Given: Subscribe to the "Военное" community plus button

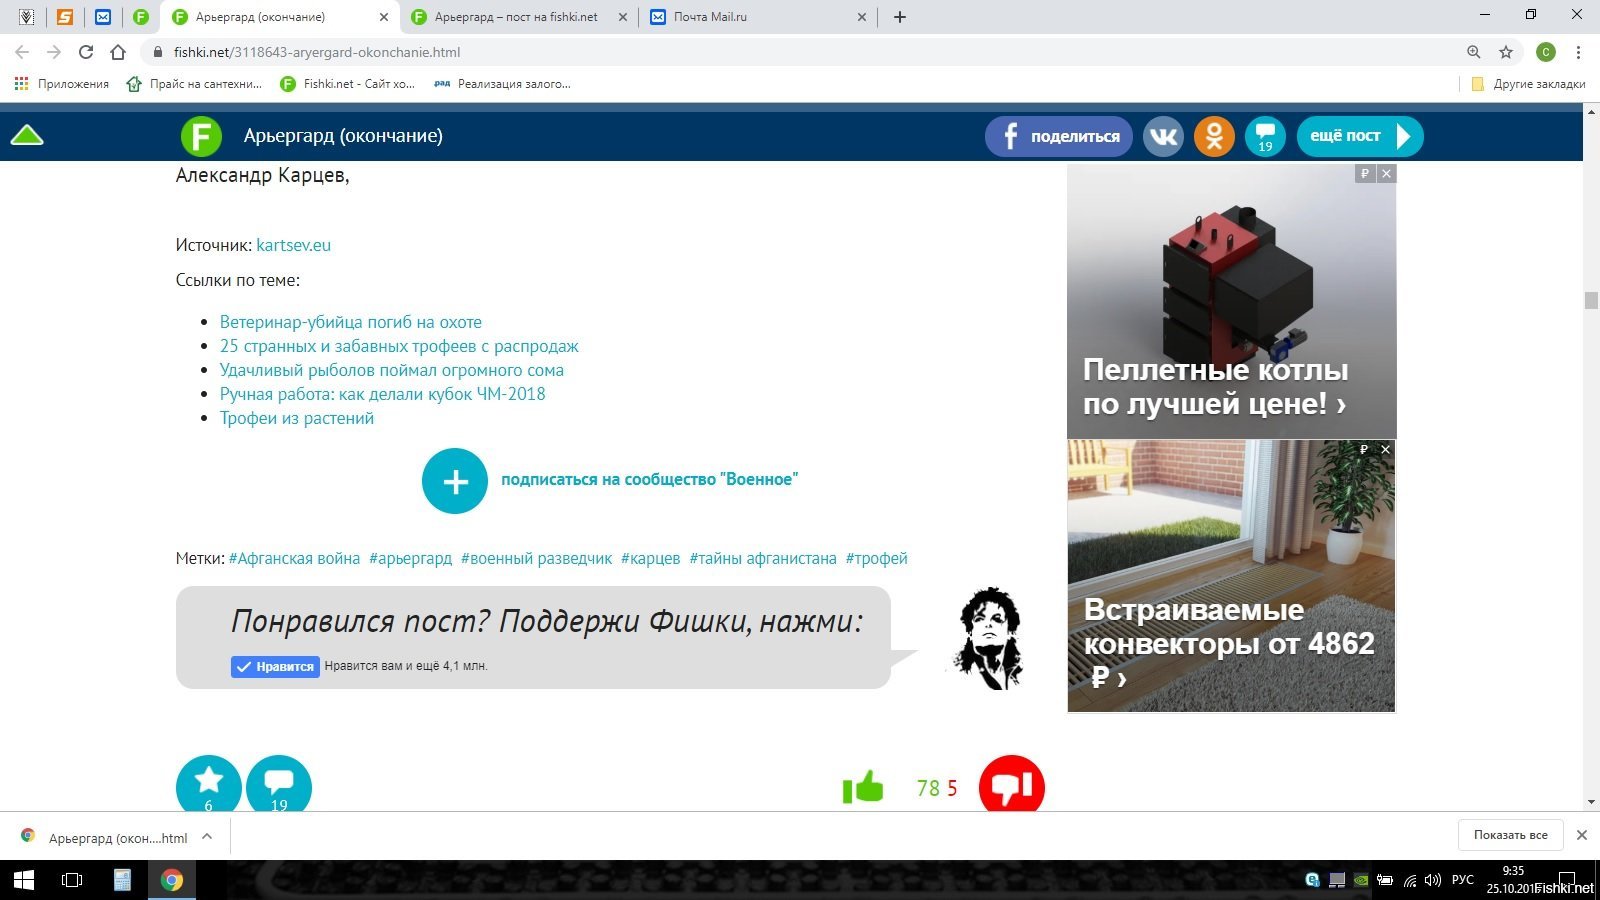Looking at the screenshot, I should coord(455,481).
